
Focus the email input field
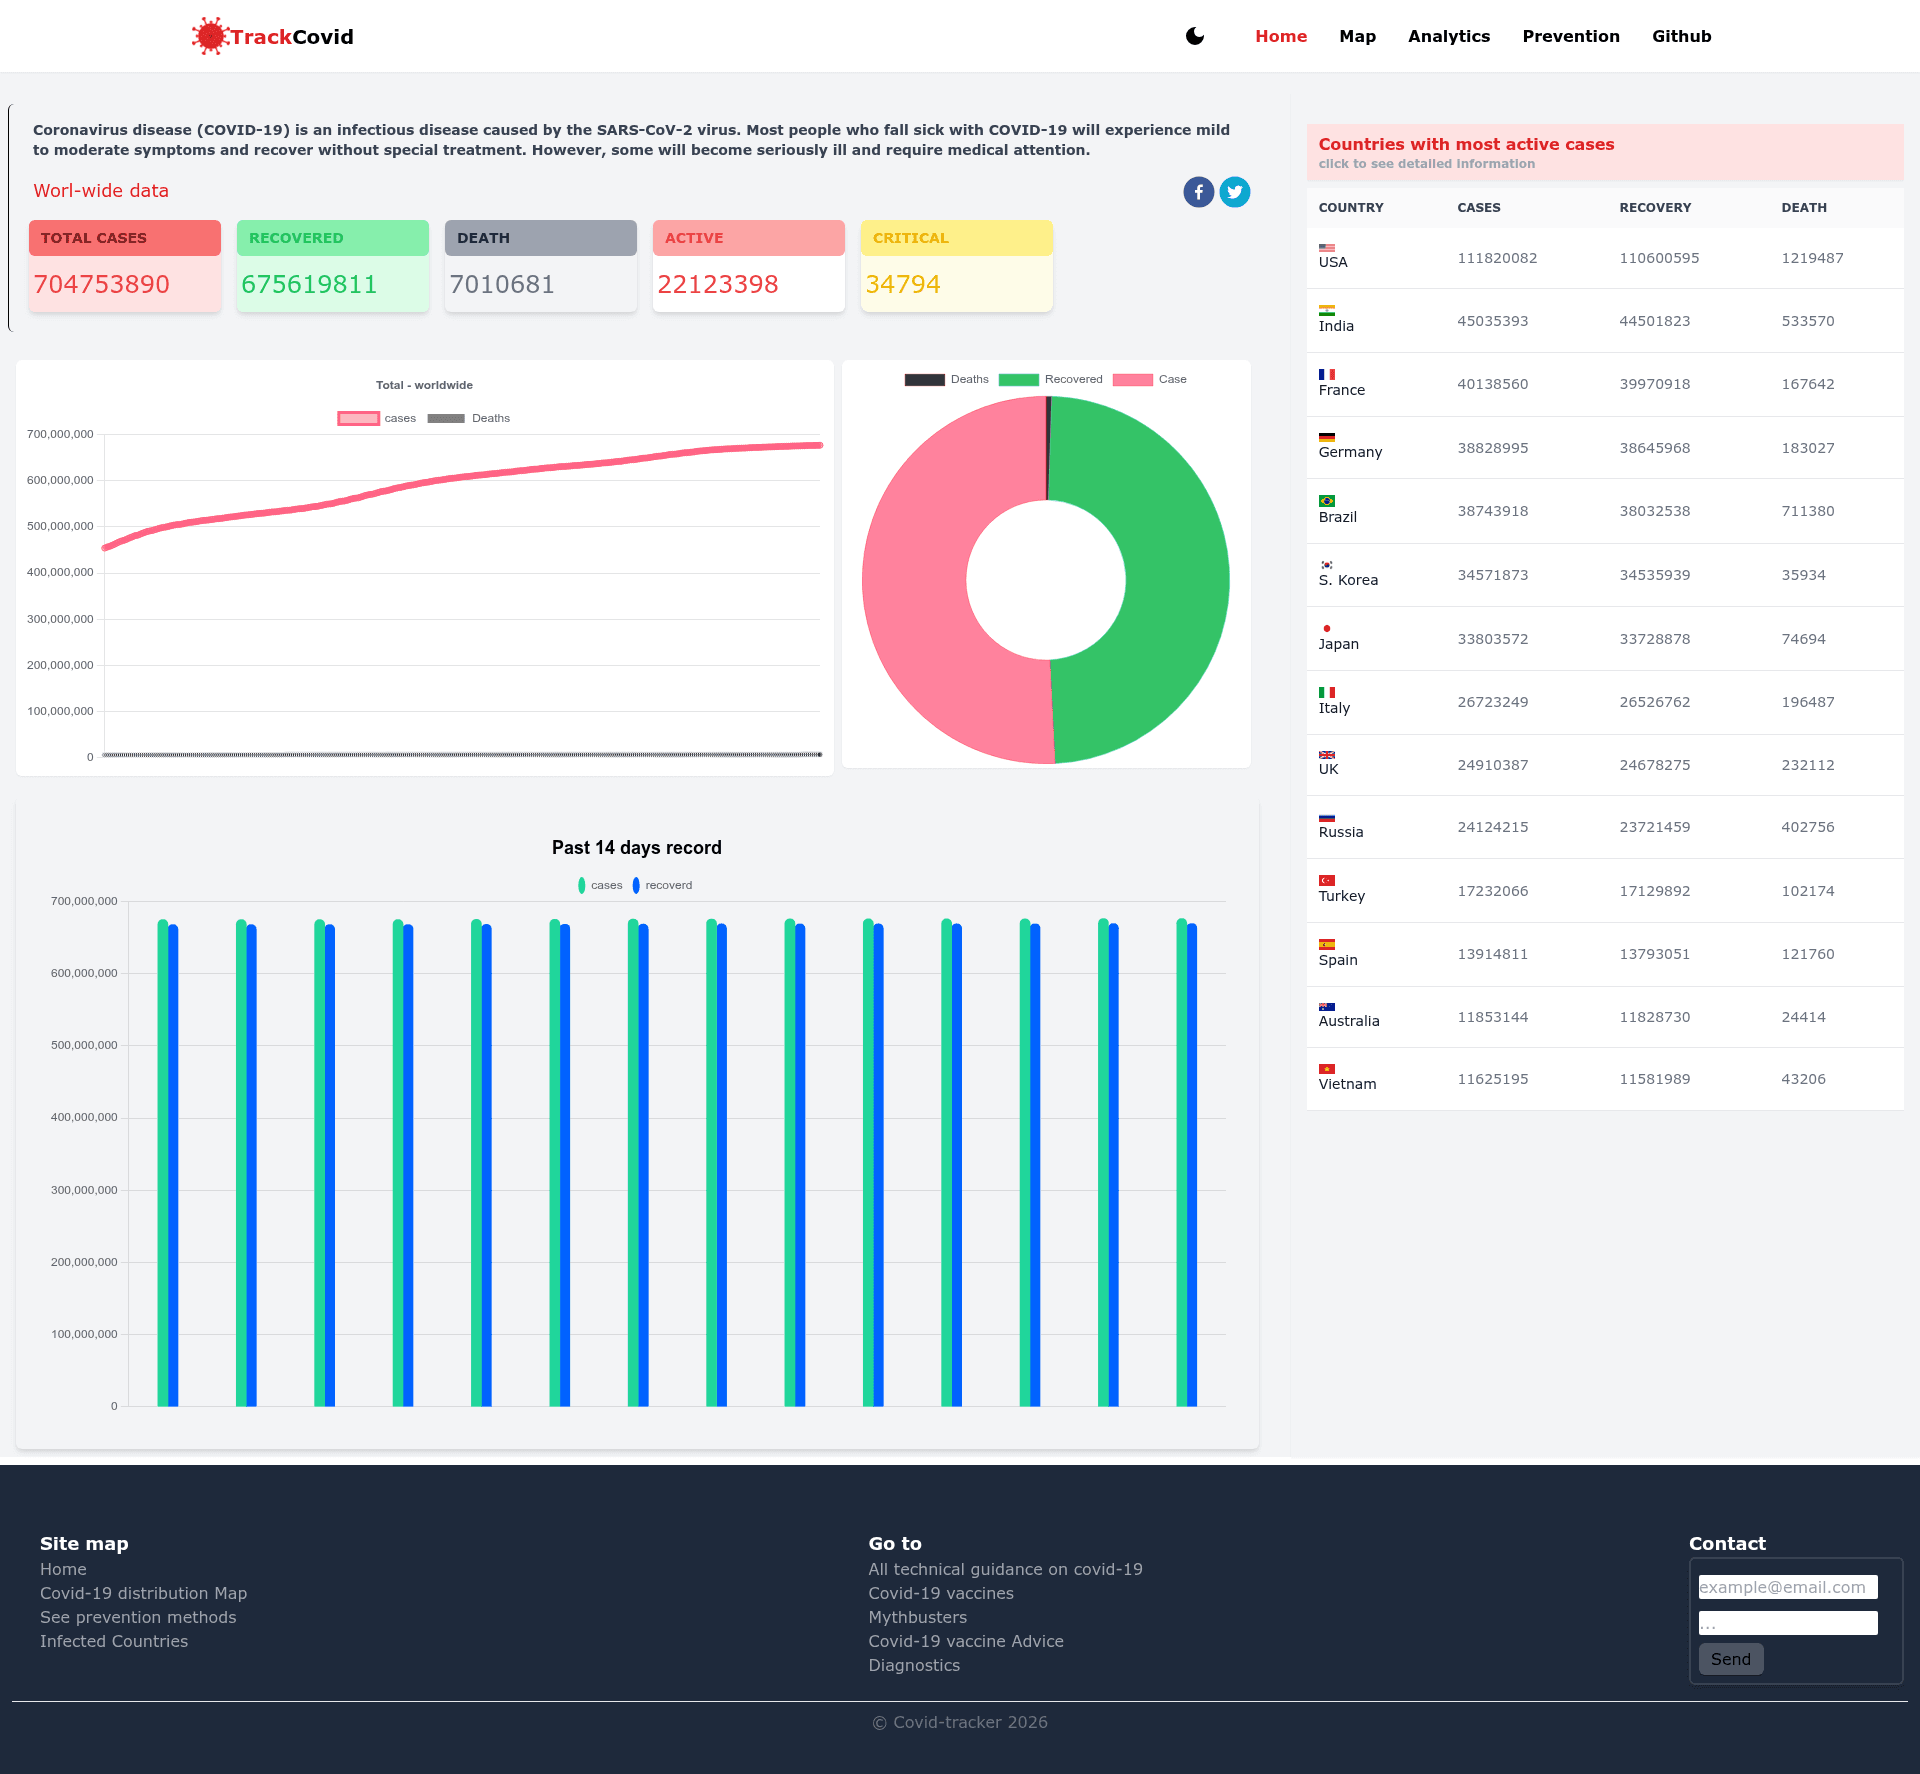pos(1788,1587)
